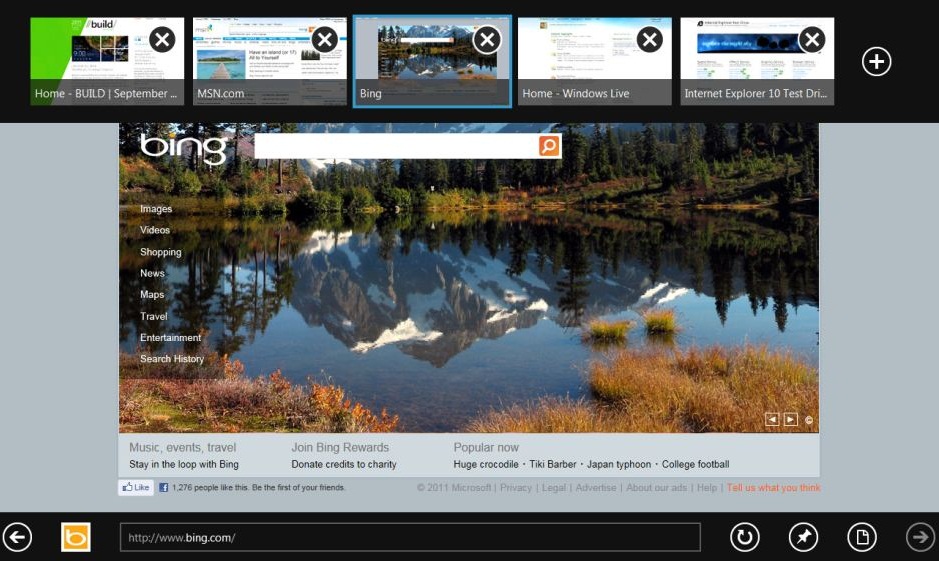This screenshot has height=561, width=939.
Task: Click the Bing search box
Action: pyautogui.click(x=396, y=145)
